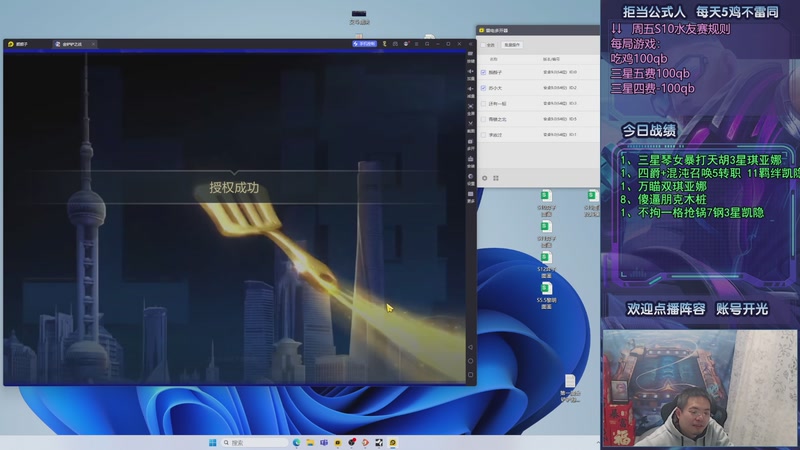Open File Explorer from the taskbar

pos(310,442)
